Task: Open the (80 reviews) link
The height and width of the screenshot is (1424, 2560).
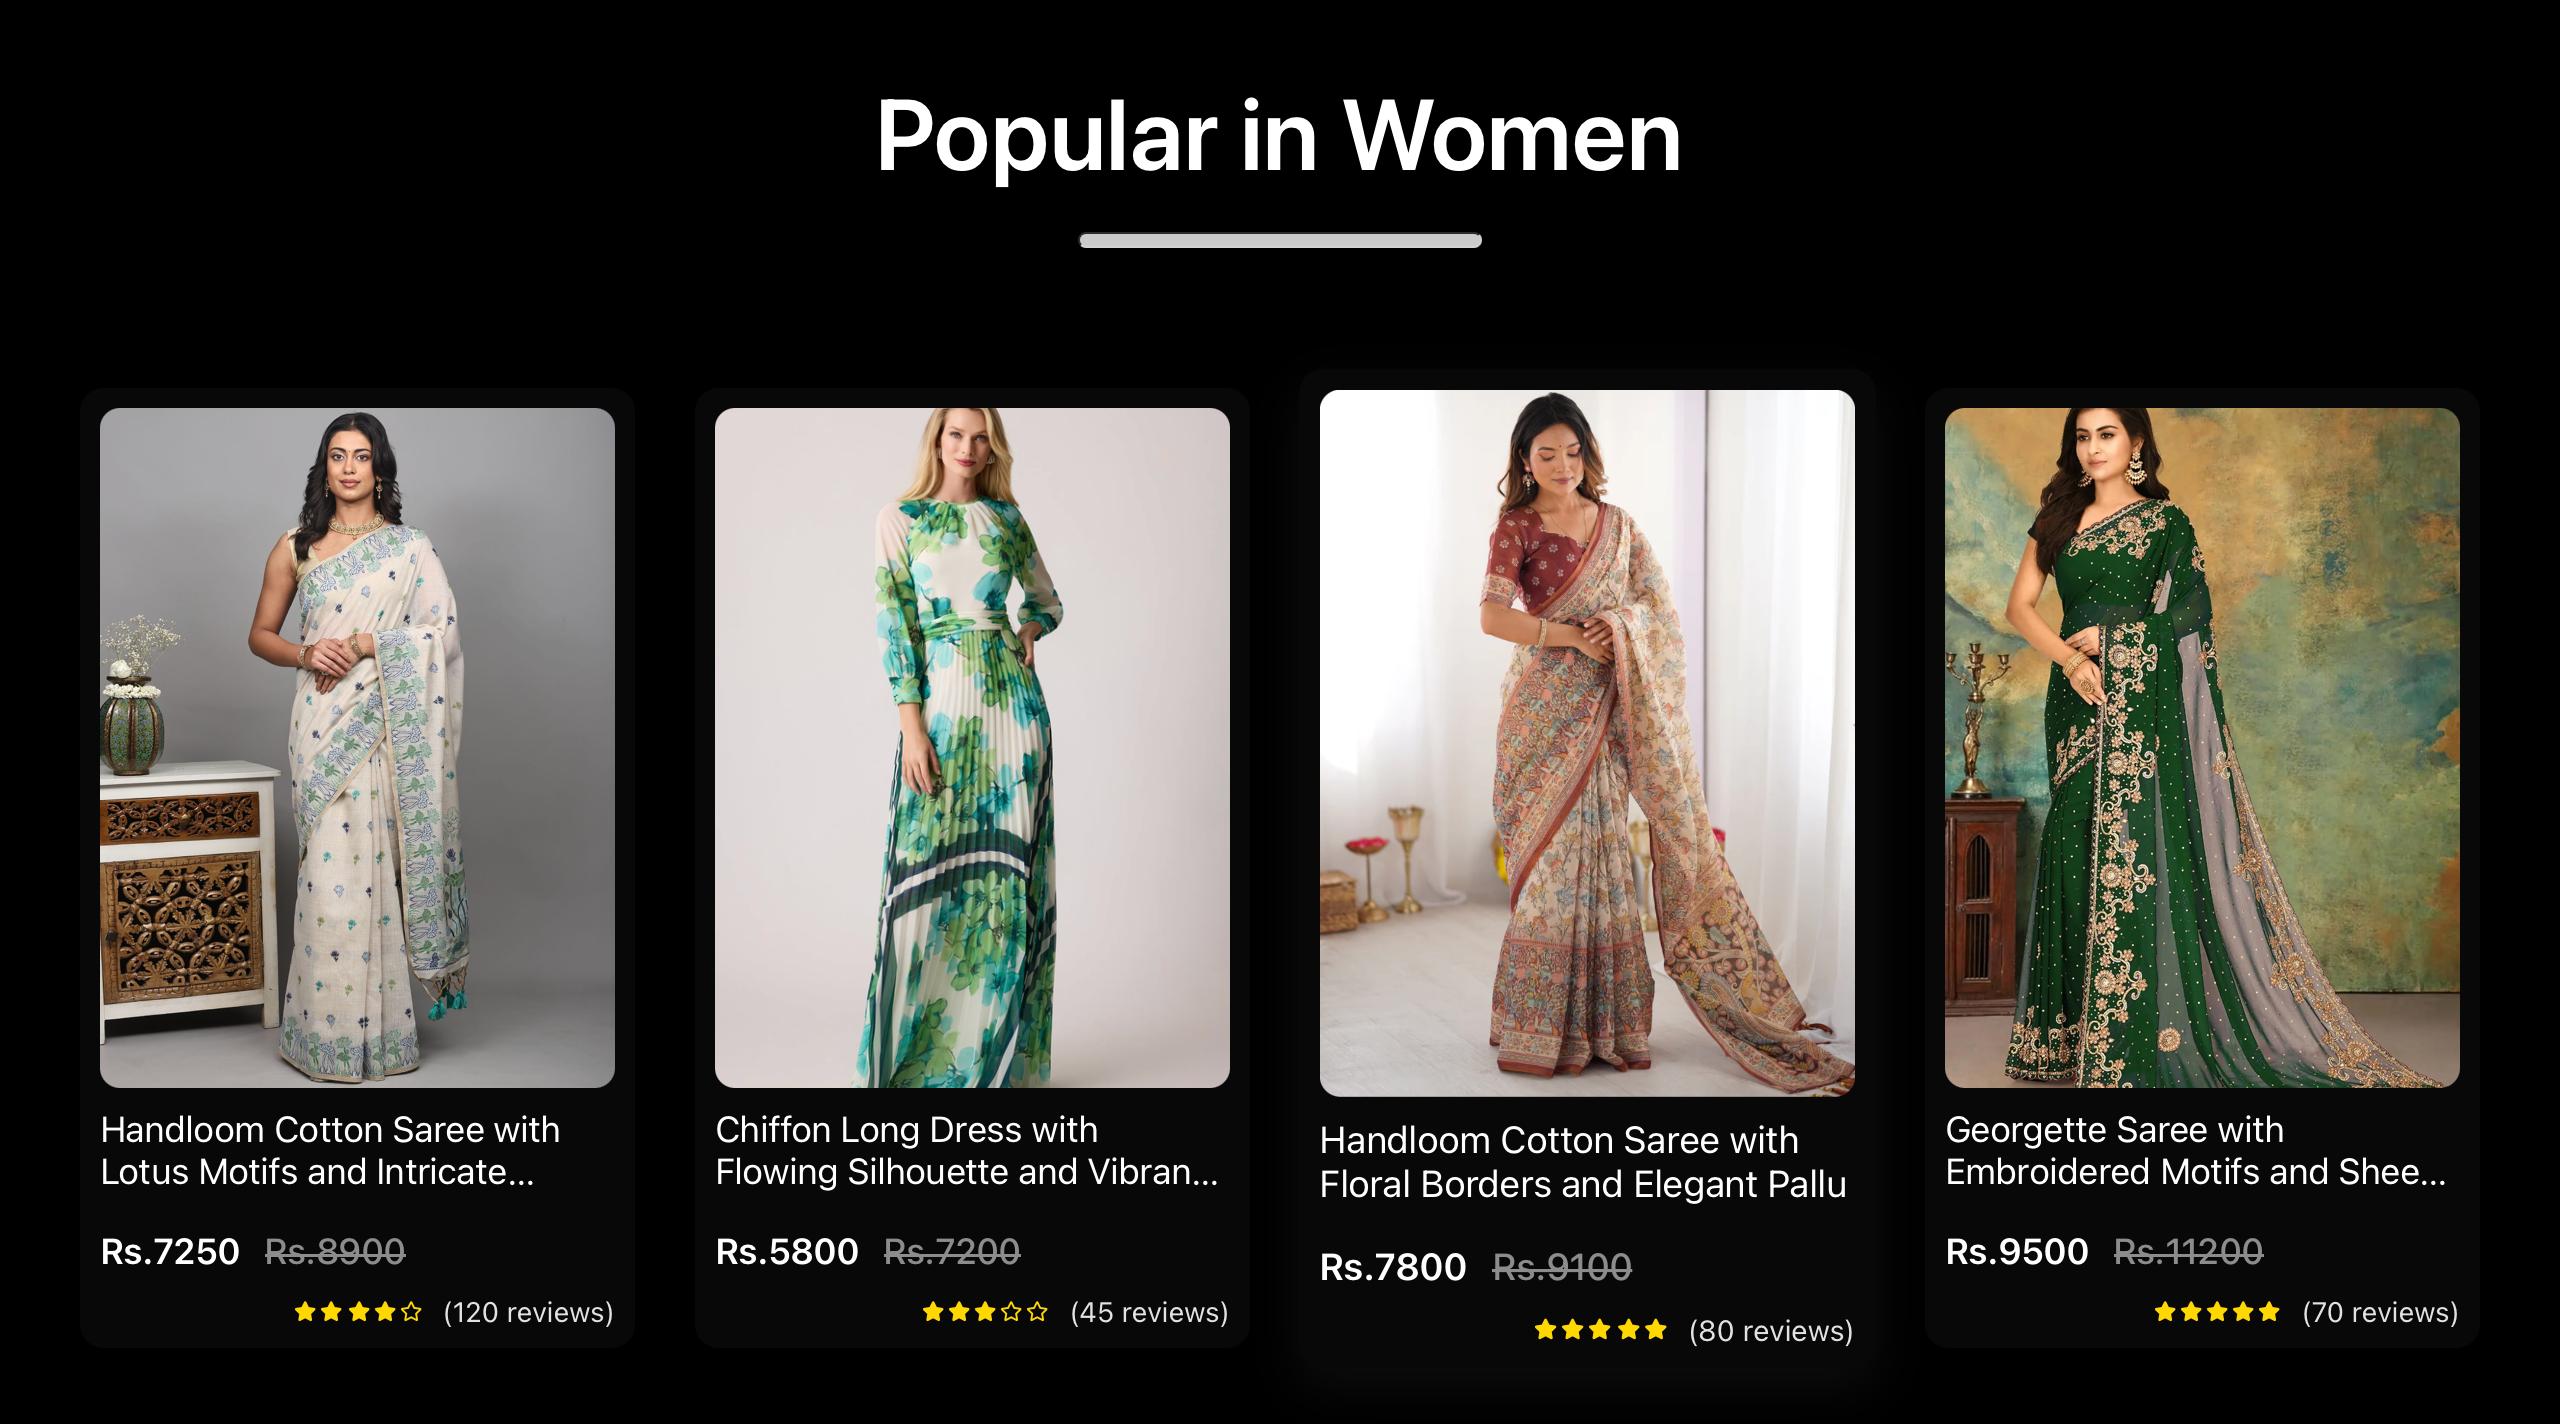Action: click(x=1771, y=1331)
